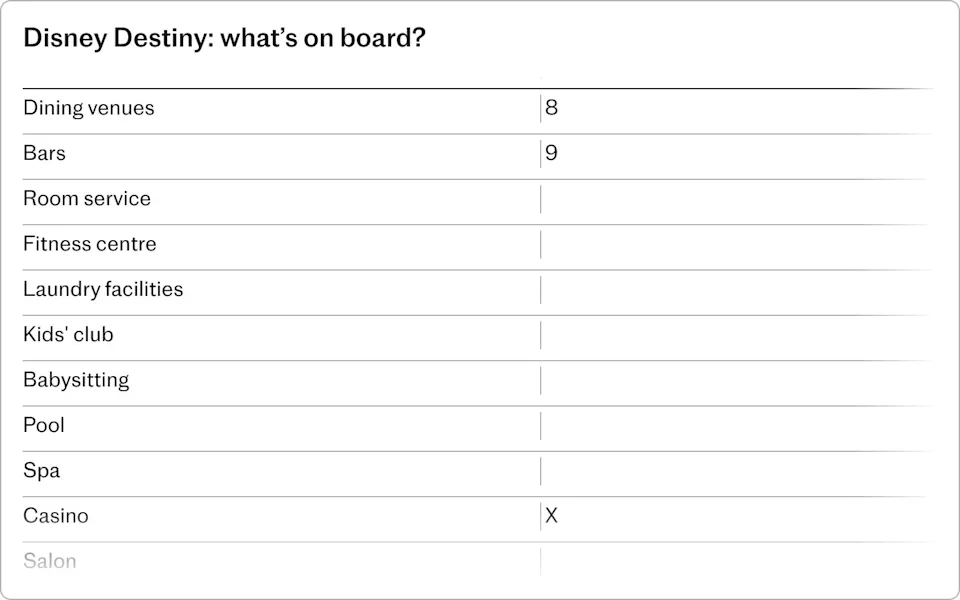
Task: Select the Casino row label
Action: (x=56, y=516)
